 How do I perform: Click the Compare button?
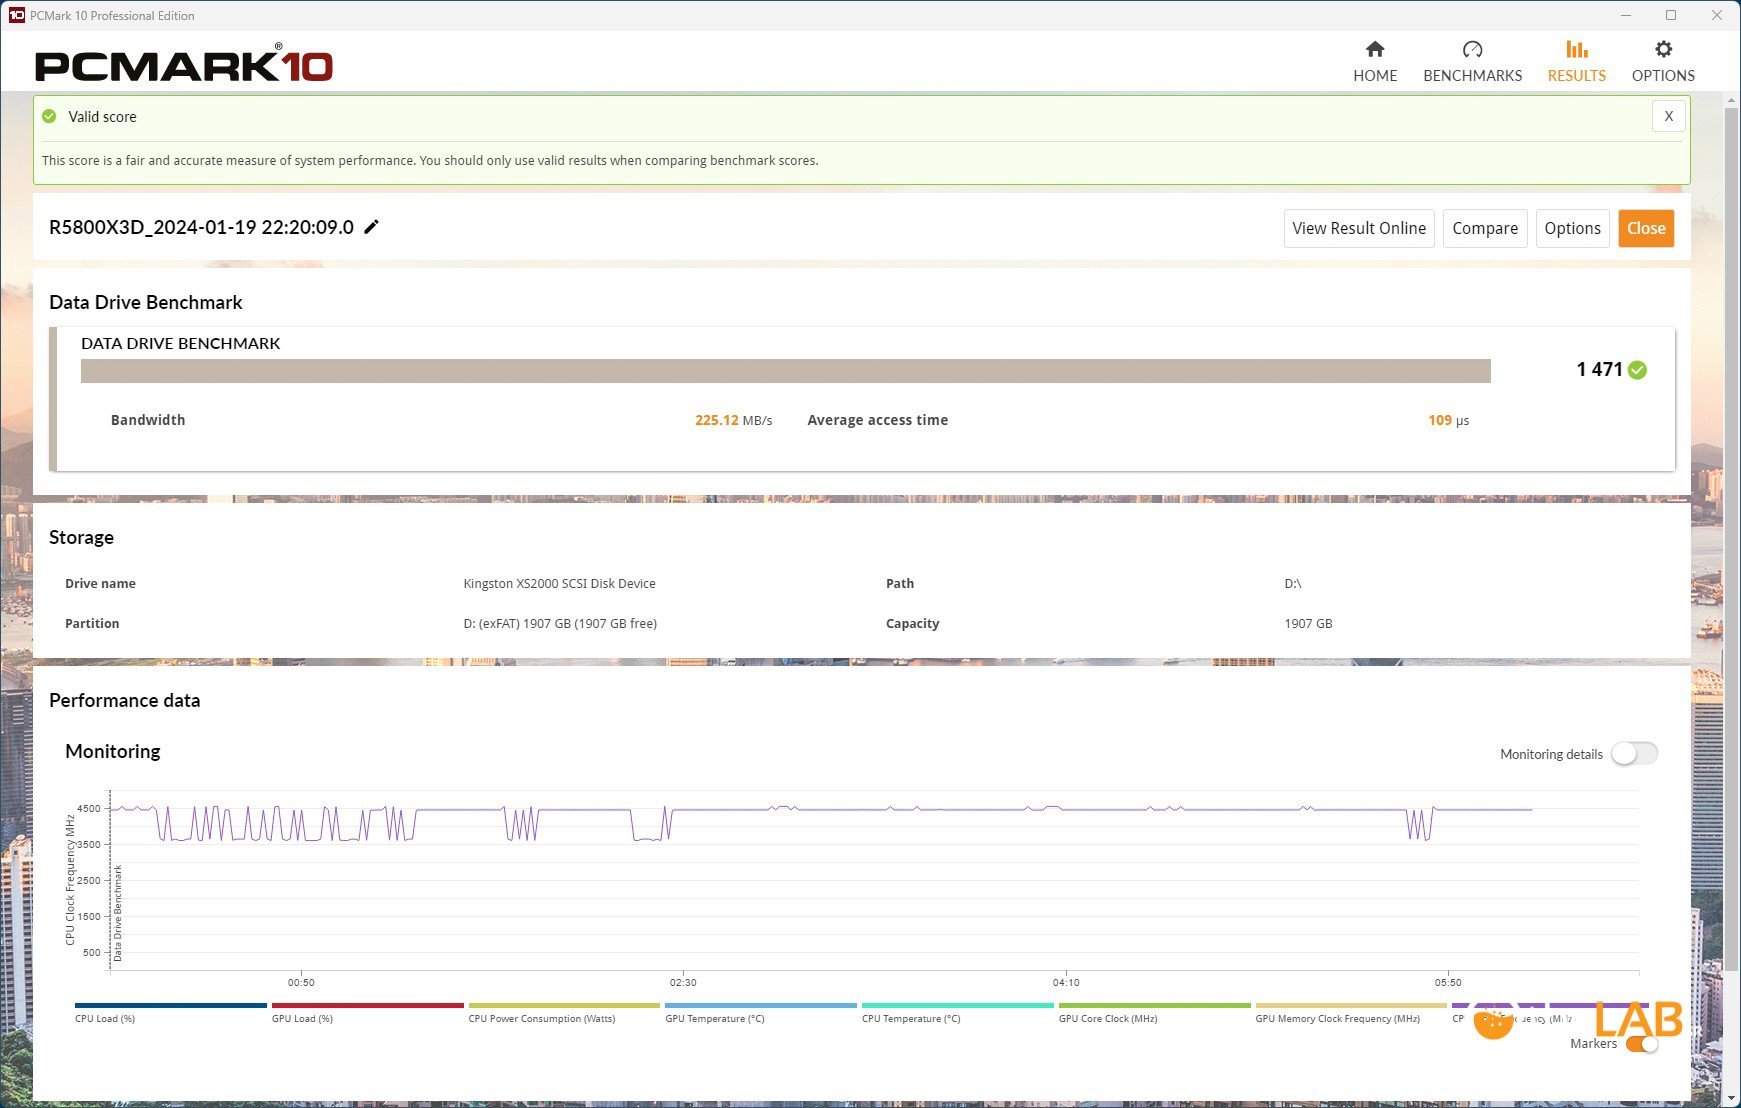pos(1485,228)
